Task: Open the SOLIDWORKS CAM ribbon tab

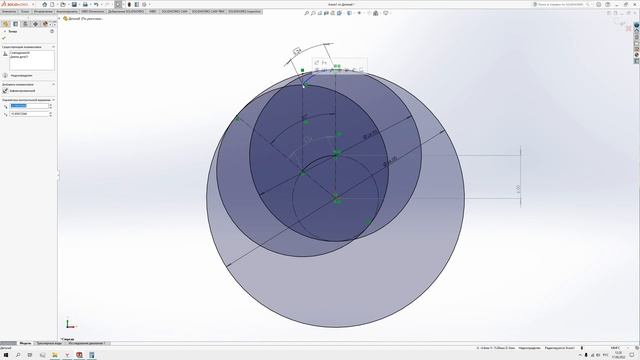Action: pyautogui.click(x=174, y=11)
